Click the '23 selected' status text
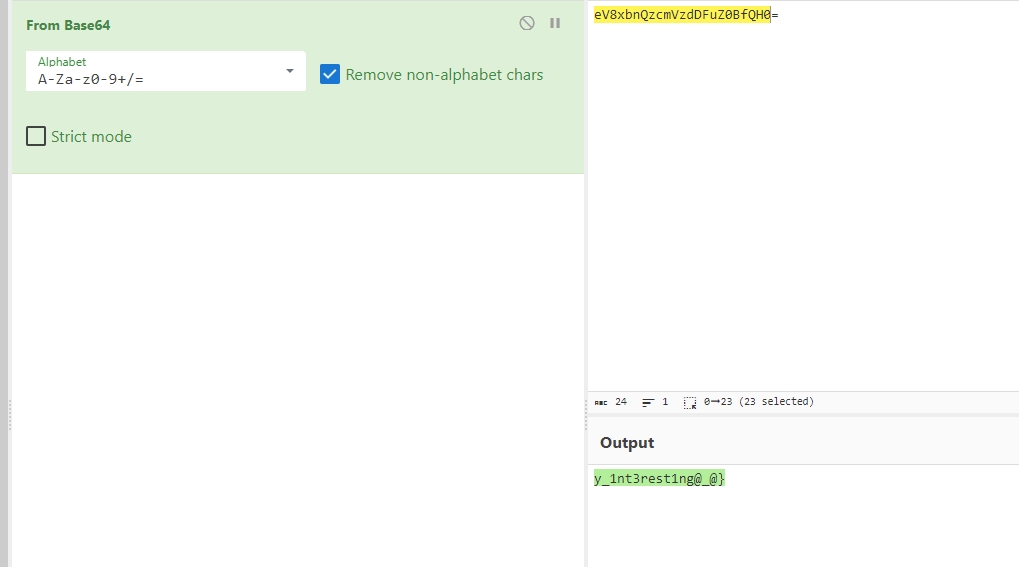Screen dimensions: 1019x567 coord(776,402)
